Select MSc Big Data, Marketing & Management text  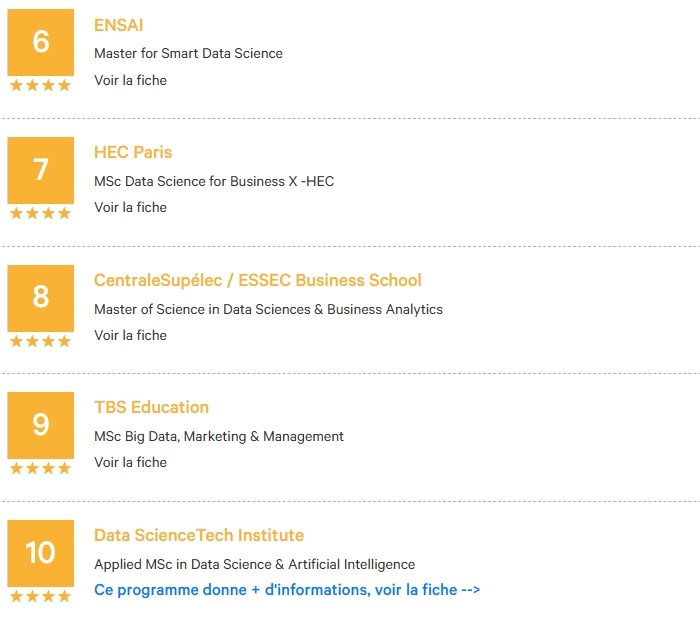(219, 437)
